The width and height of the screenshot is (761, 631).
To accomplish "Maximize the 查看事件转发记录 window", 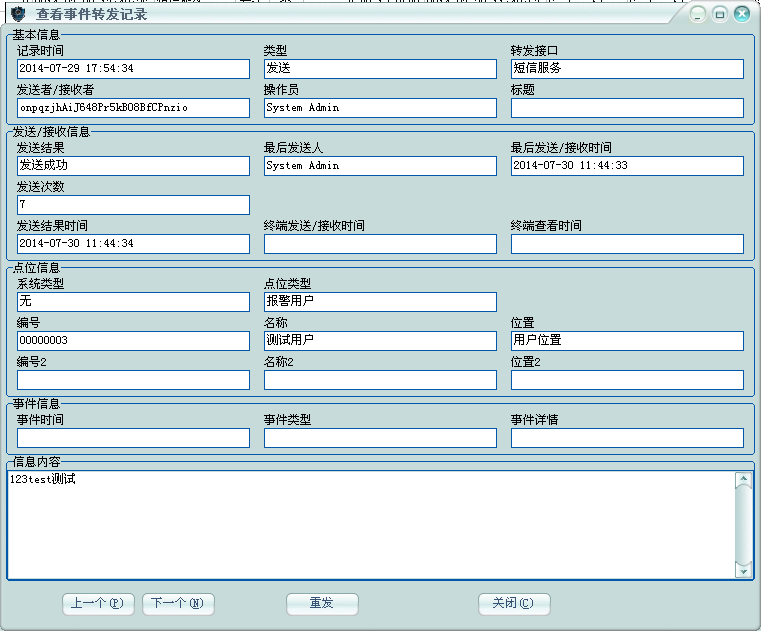I will point(720,14).
